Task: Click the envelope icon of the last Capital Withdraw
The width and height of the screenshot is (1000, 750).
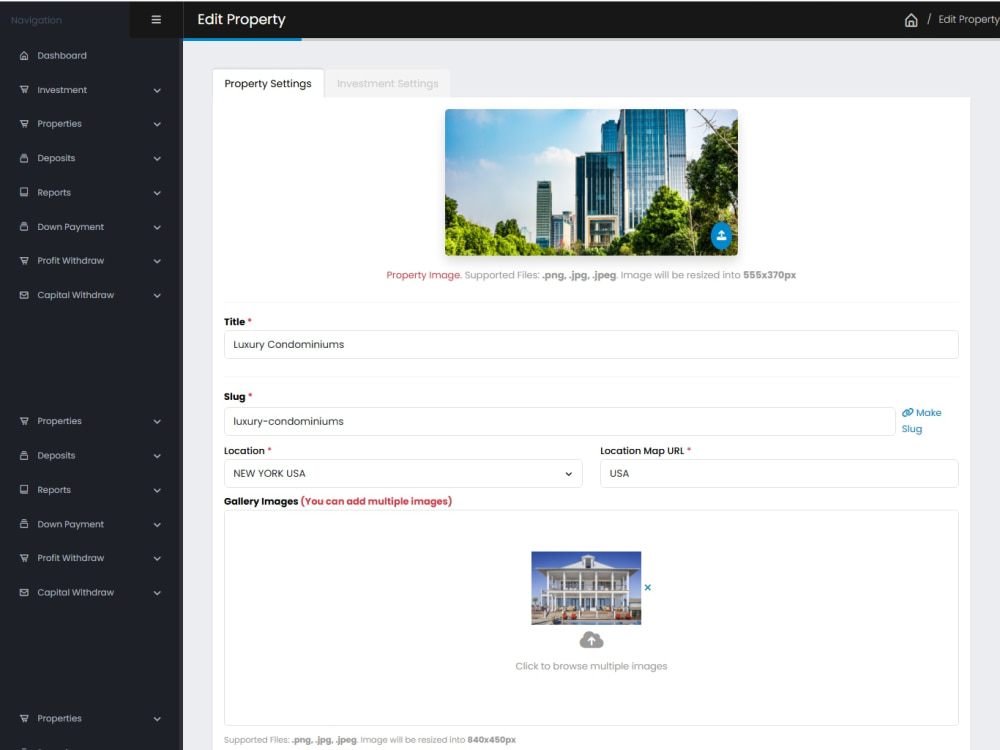Action: pos(24,592)
